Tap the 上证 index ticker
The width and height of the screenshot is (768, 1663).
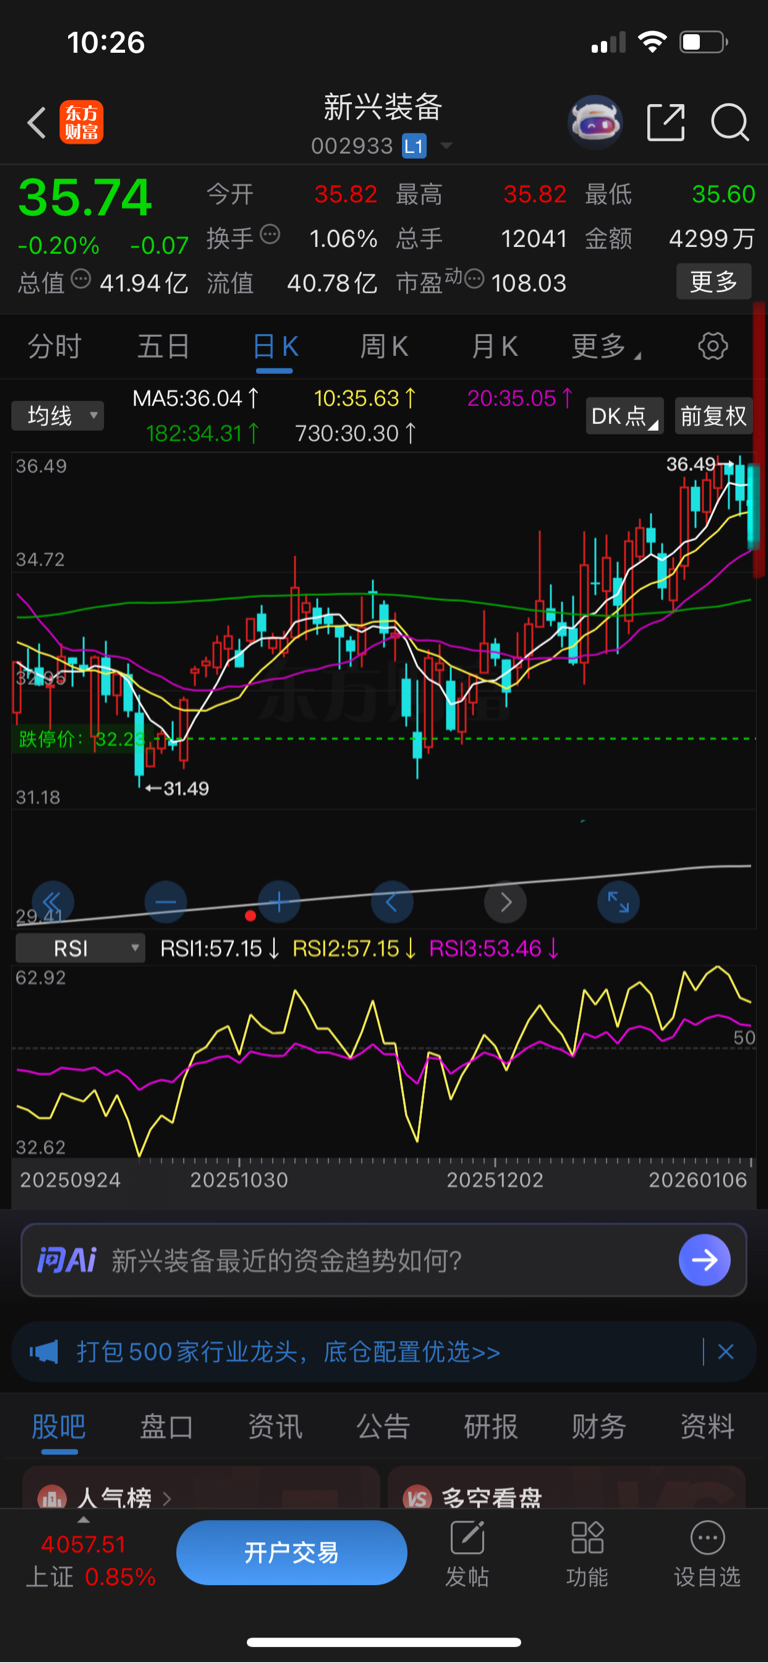tap(90, 1560)
